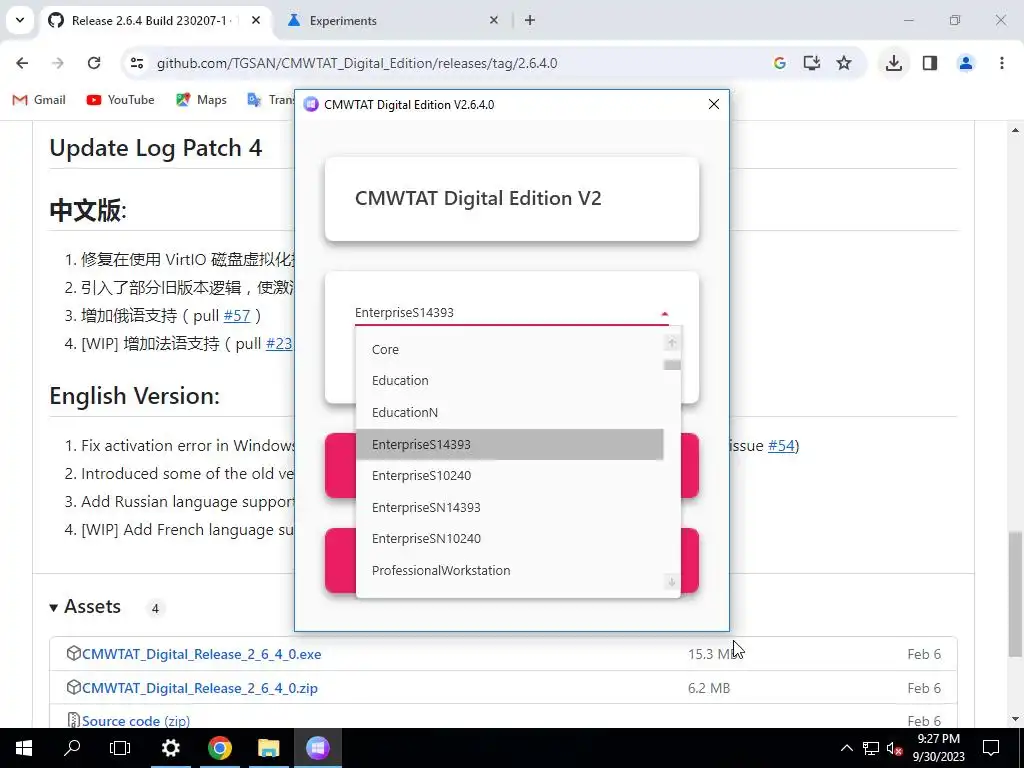Bookmark this page with star icon

(844, 63)
